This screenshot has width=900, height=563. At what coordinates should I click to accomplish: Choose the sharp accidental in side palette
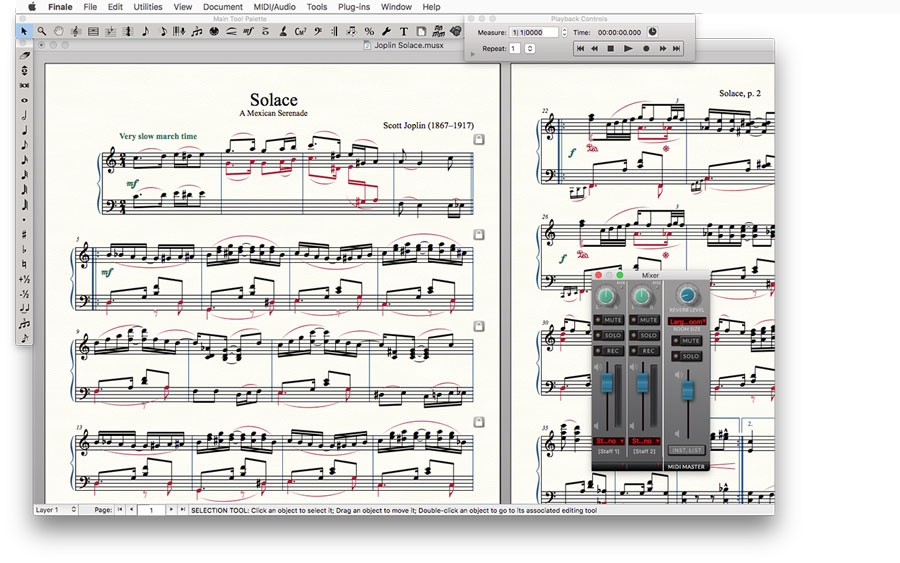[x=24, y=234]
